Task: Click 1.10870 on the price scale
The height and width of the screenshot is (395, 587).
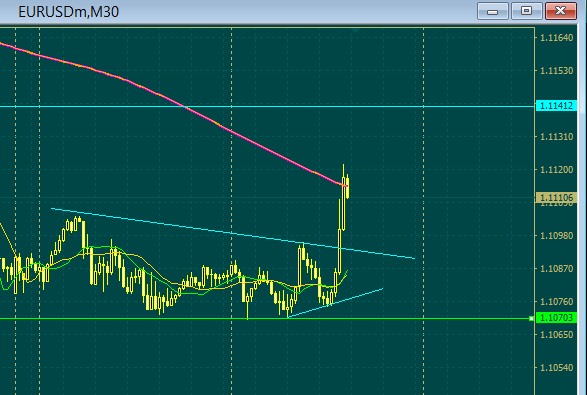Action: [556, 269]
